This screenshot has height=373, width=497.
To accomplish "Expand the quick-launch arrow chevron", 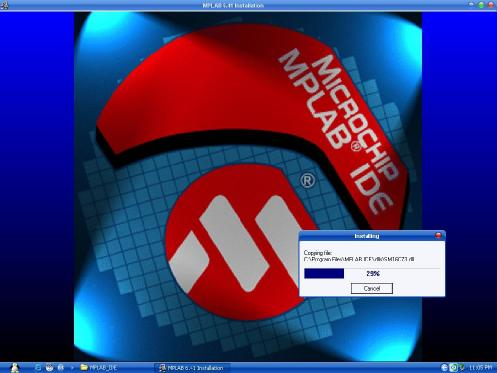I will [72, 368].
